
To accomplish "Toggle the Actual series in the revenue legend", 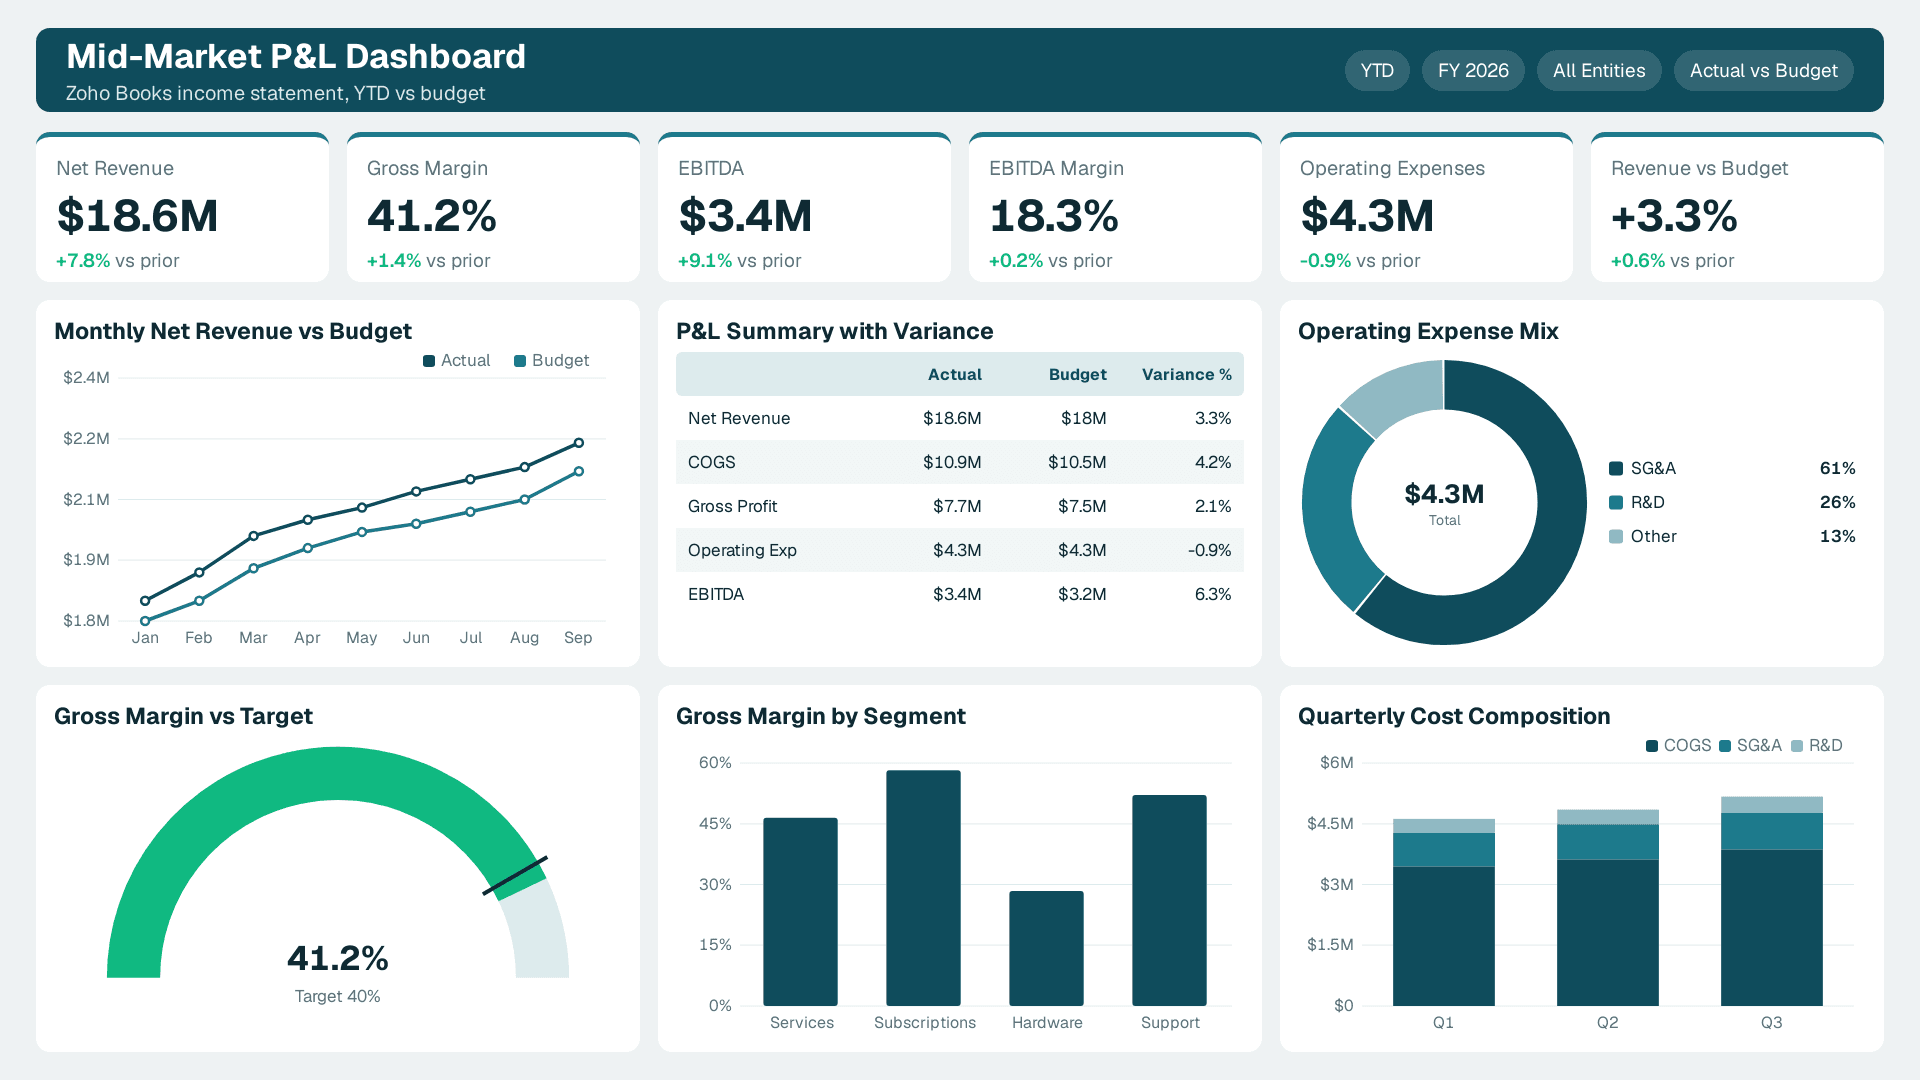I will click(x=456, y=360).
